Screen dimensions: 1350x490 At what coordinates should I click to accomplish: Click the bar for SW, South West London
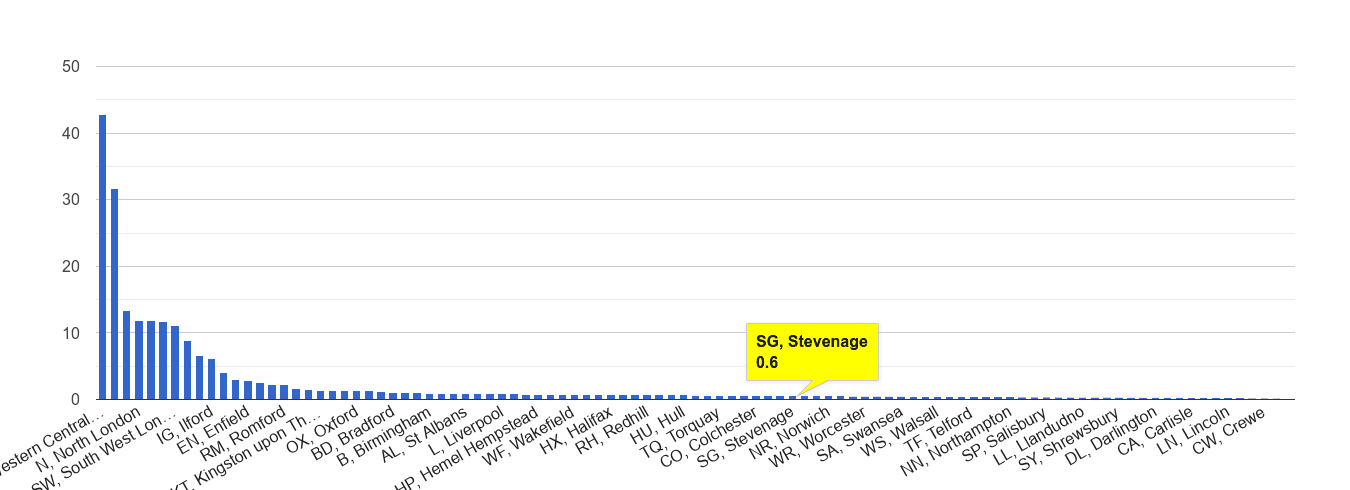pos(175,362)
